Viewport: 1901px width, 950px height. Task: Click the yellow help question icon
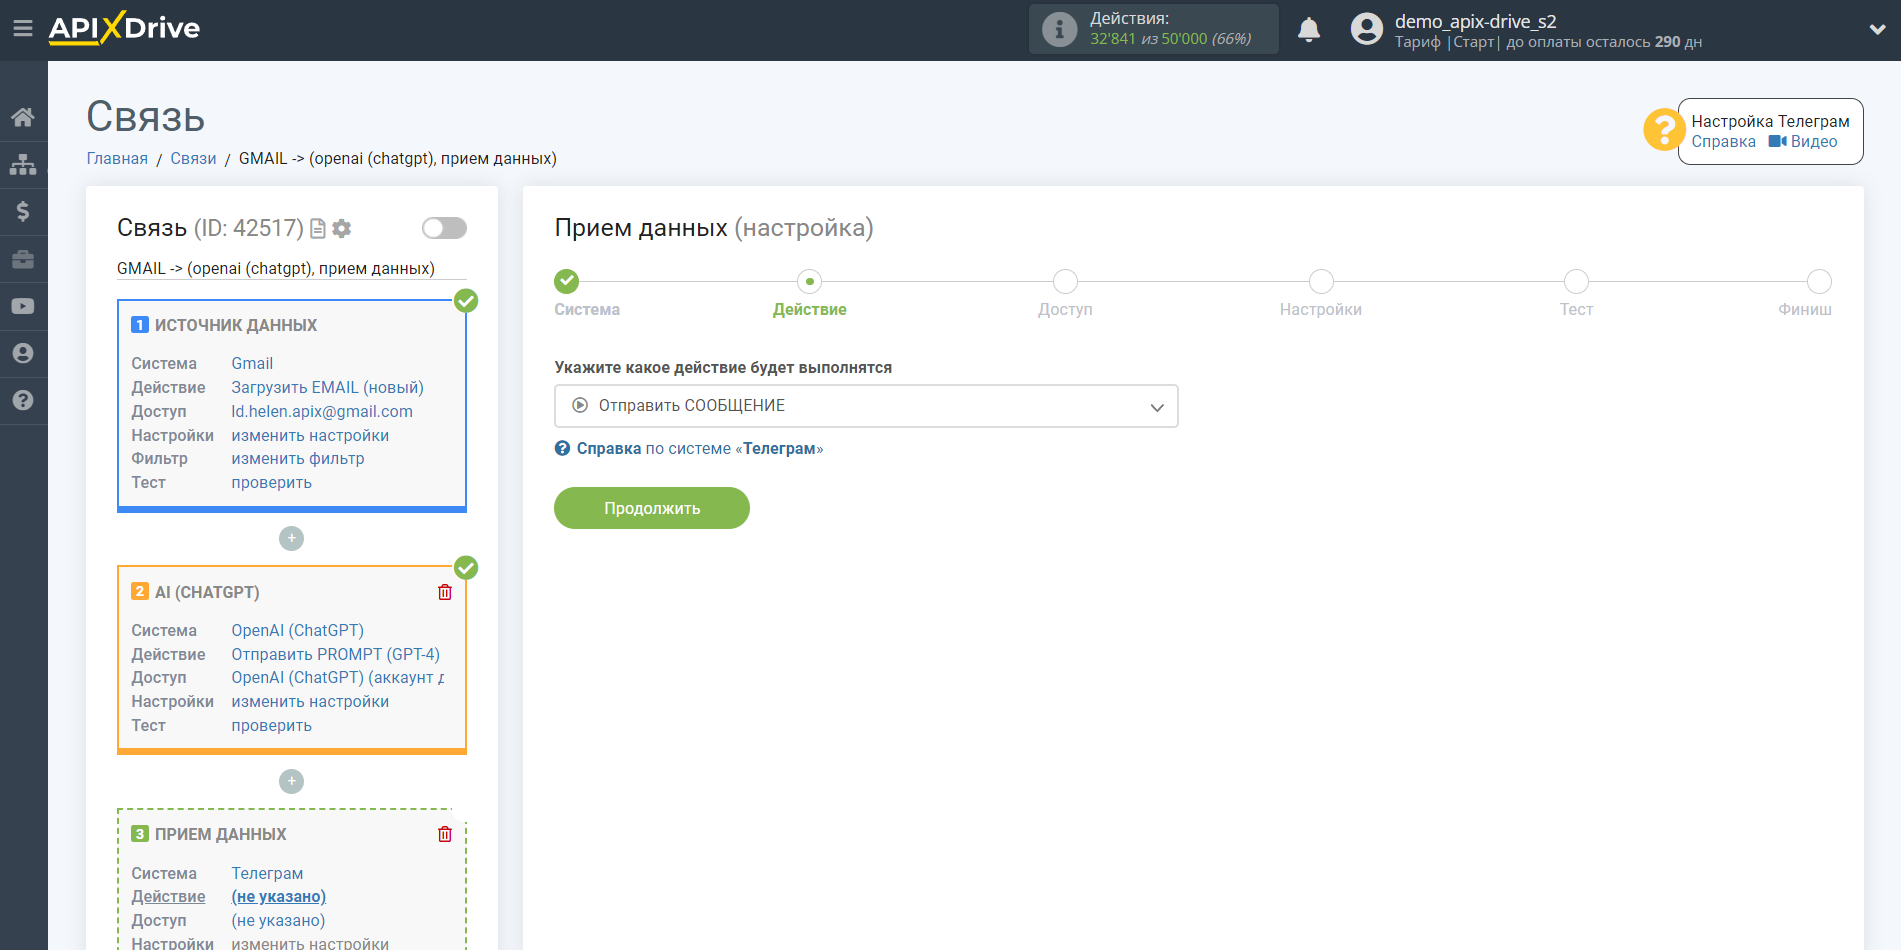[x=1663, y=130]
